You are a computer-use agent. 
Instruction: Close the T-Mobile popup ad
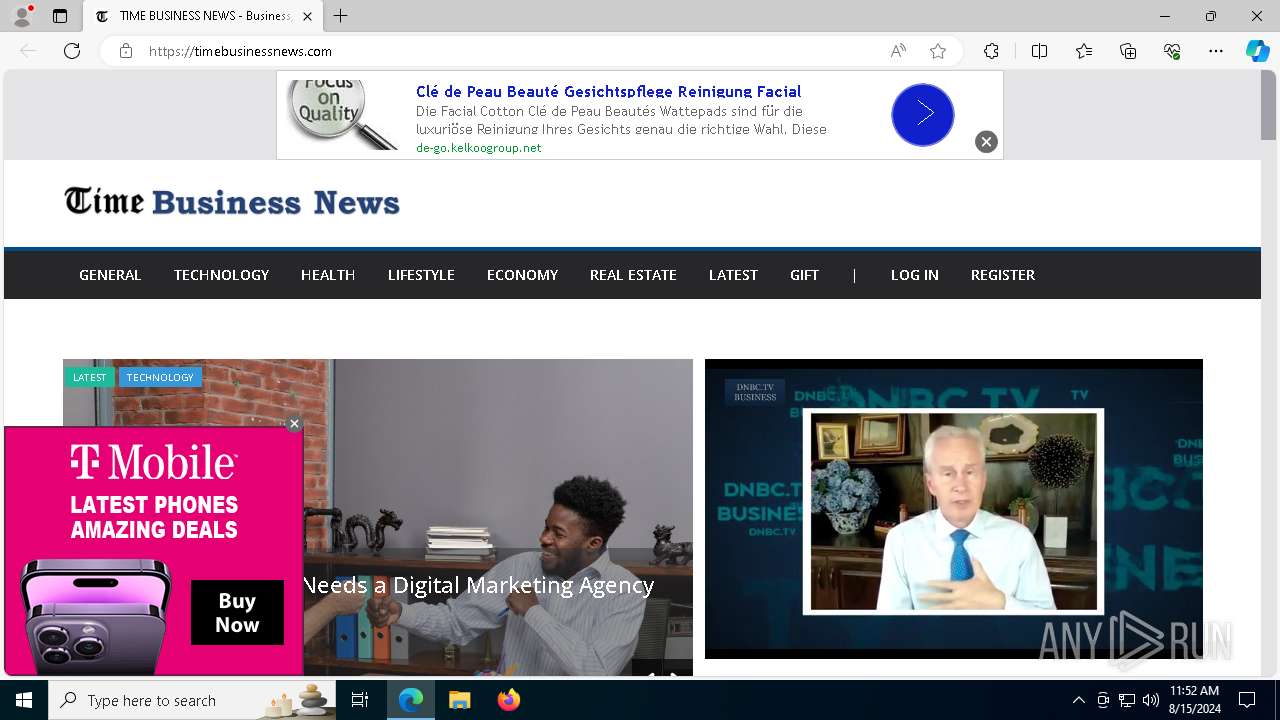[x=294, y=424]
